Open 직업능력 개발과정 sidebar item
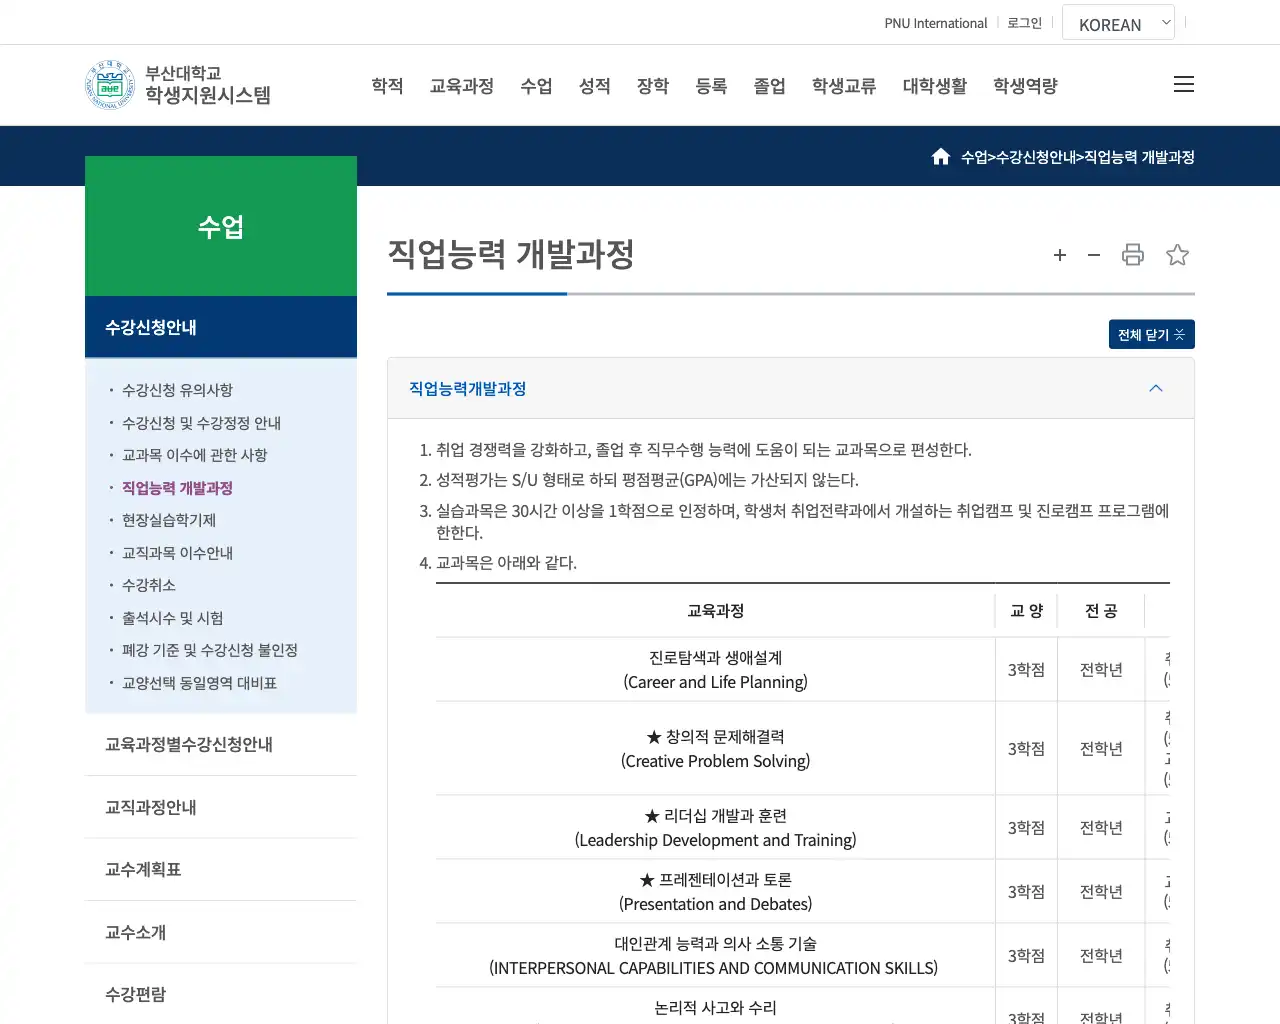The image size is (1280, 1024). [x=177, y=488]
